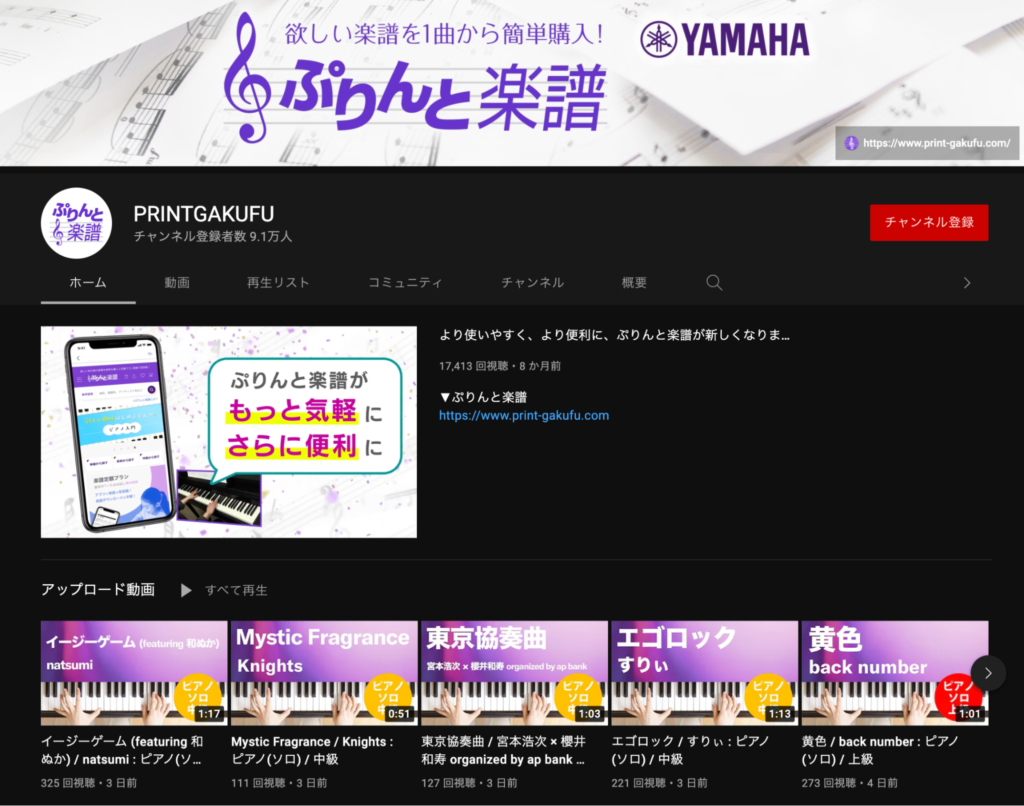
Task: Open the 概要 tab
Action: click(634, 283)
